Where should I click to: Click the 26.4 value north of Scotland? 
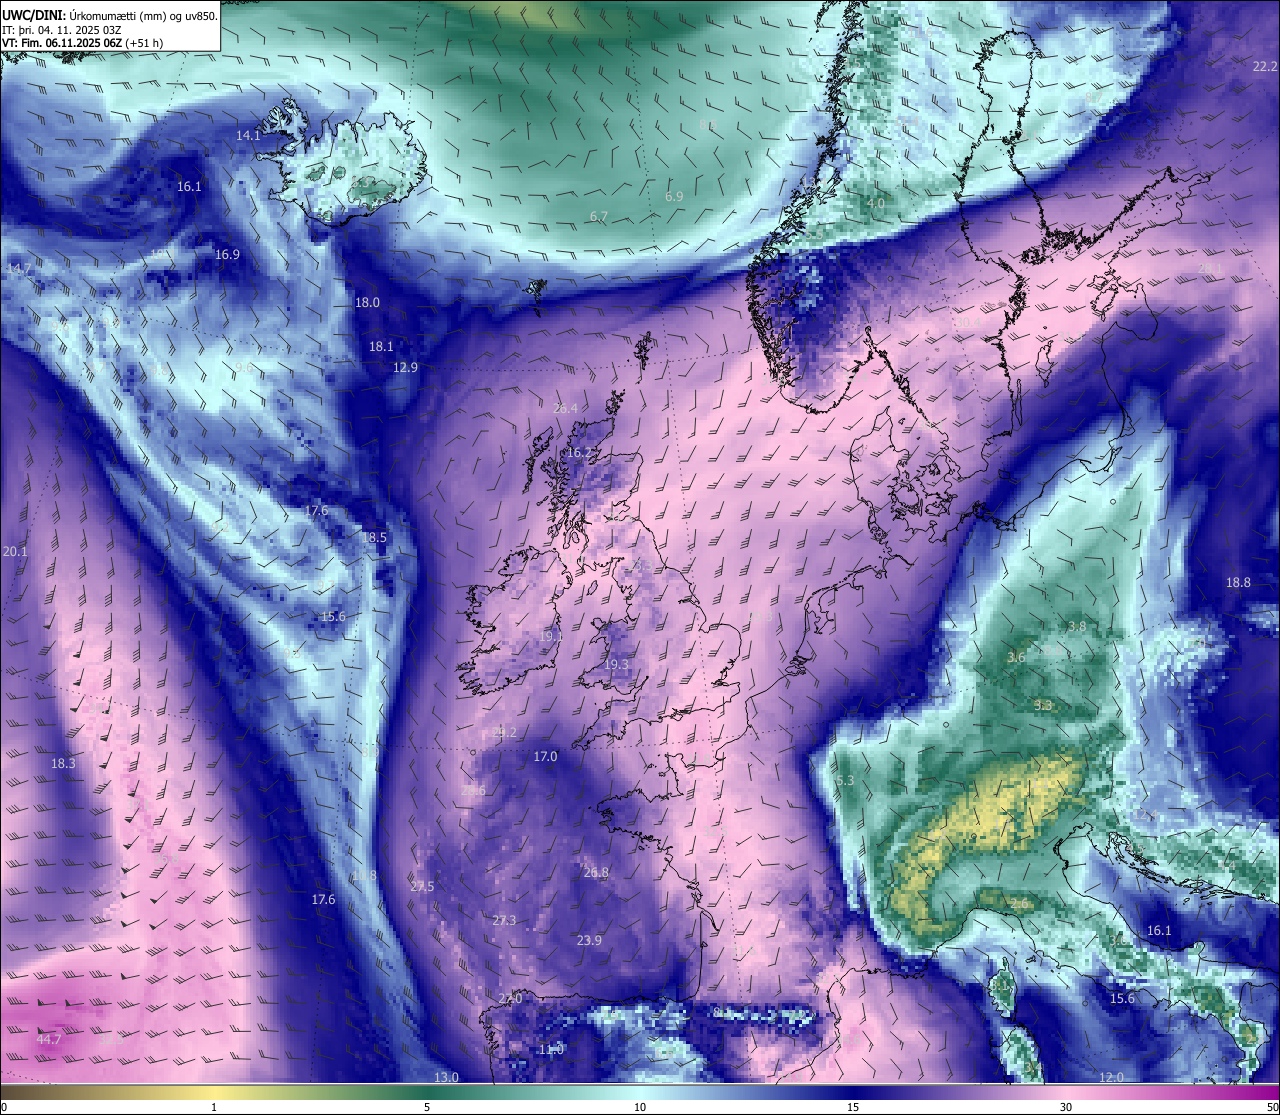point(565,408)
